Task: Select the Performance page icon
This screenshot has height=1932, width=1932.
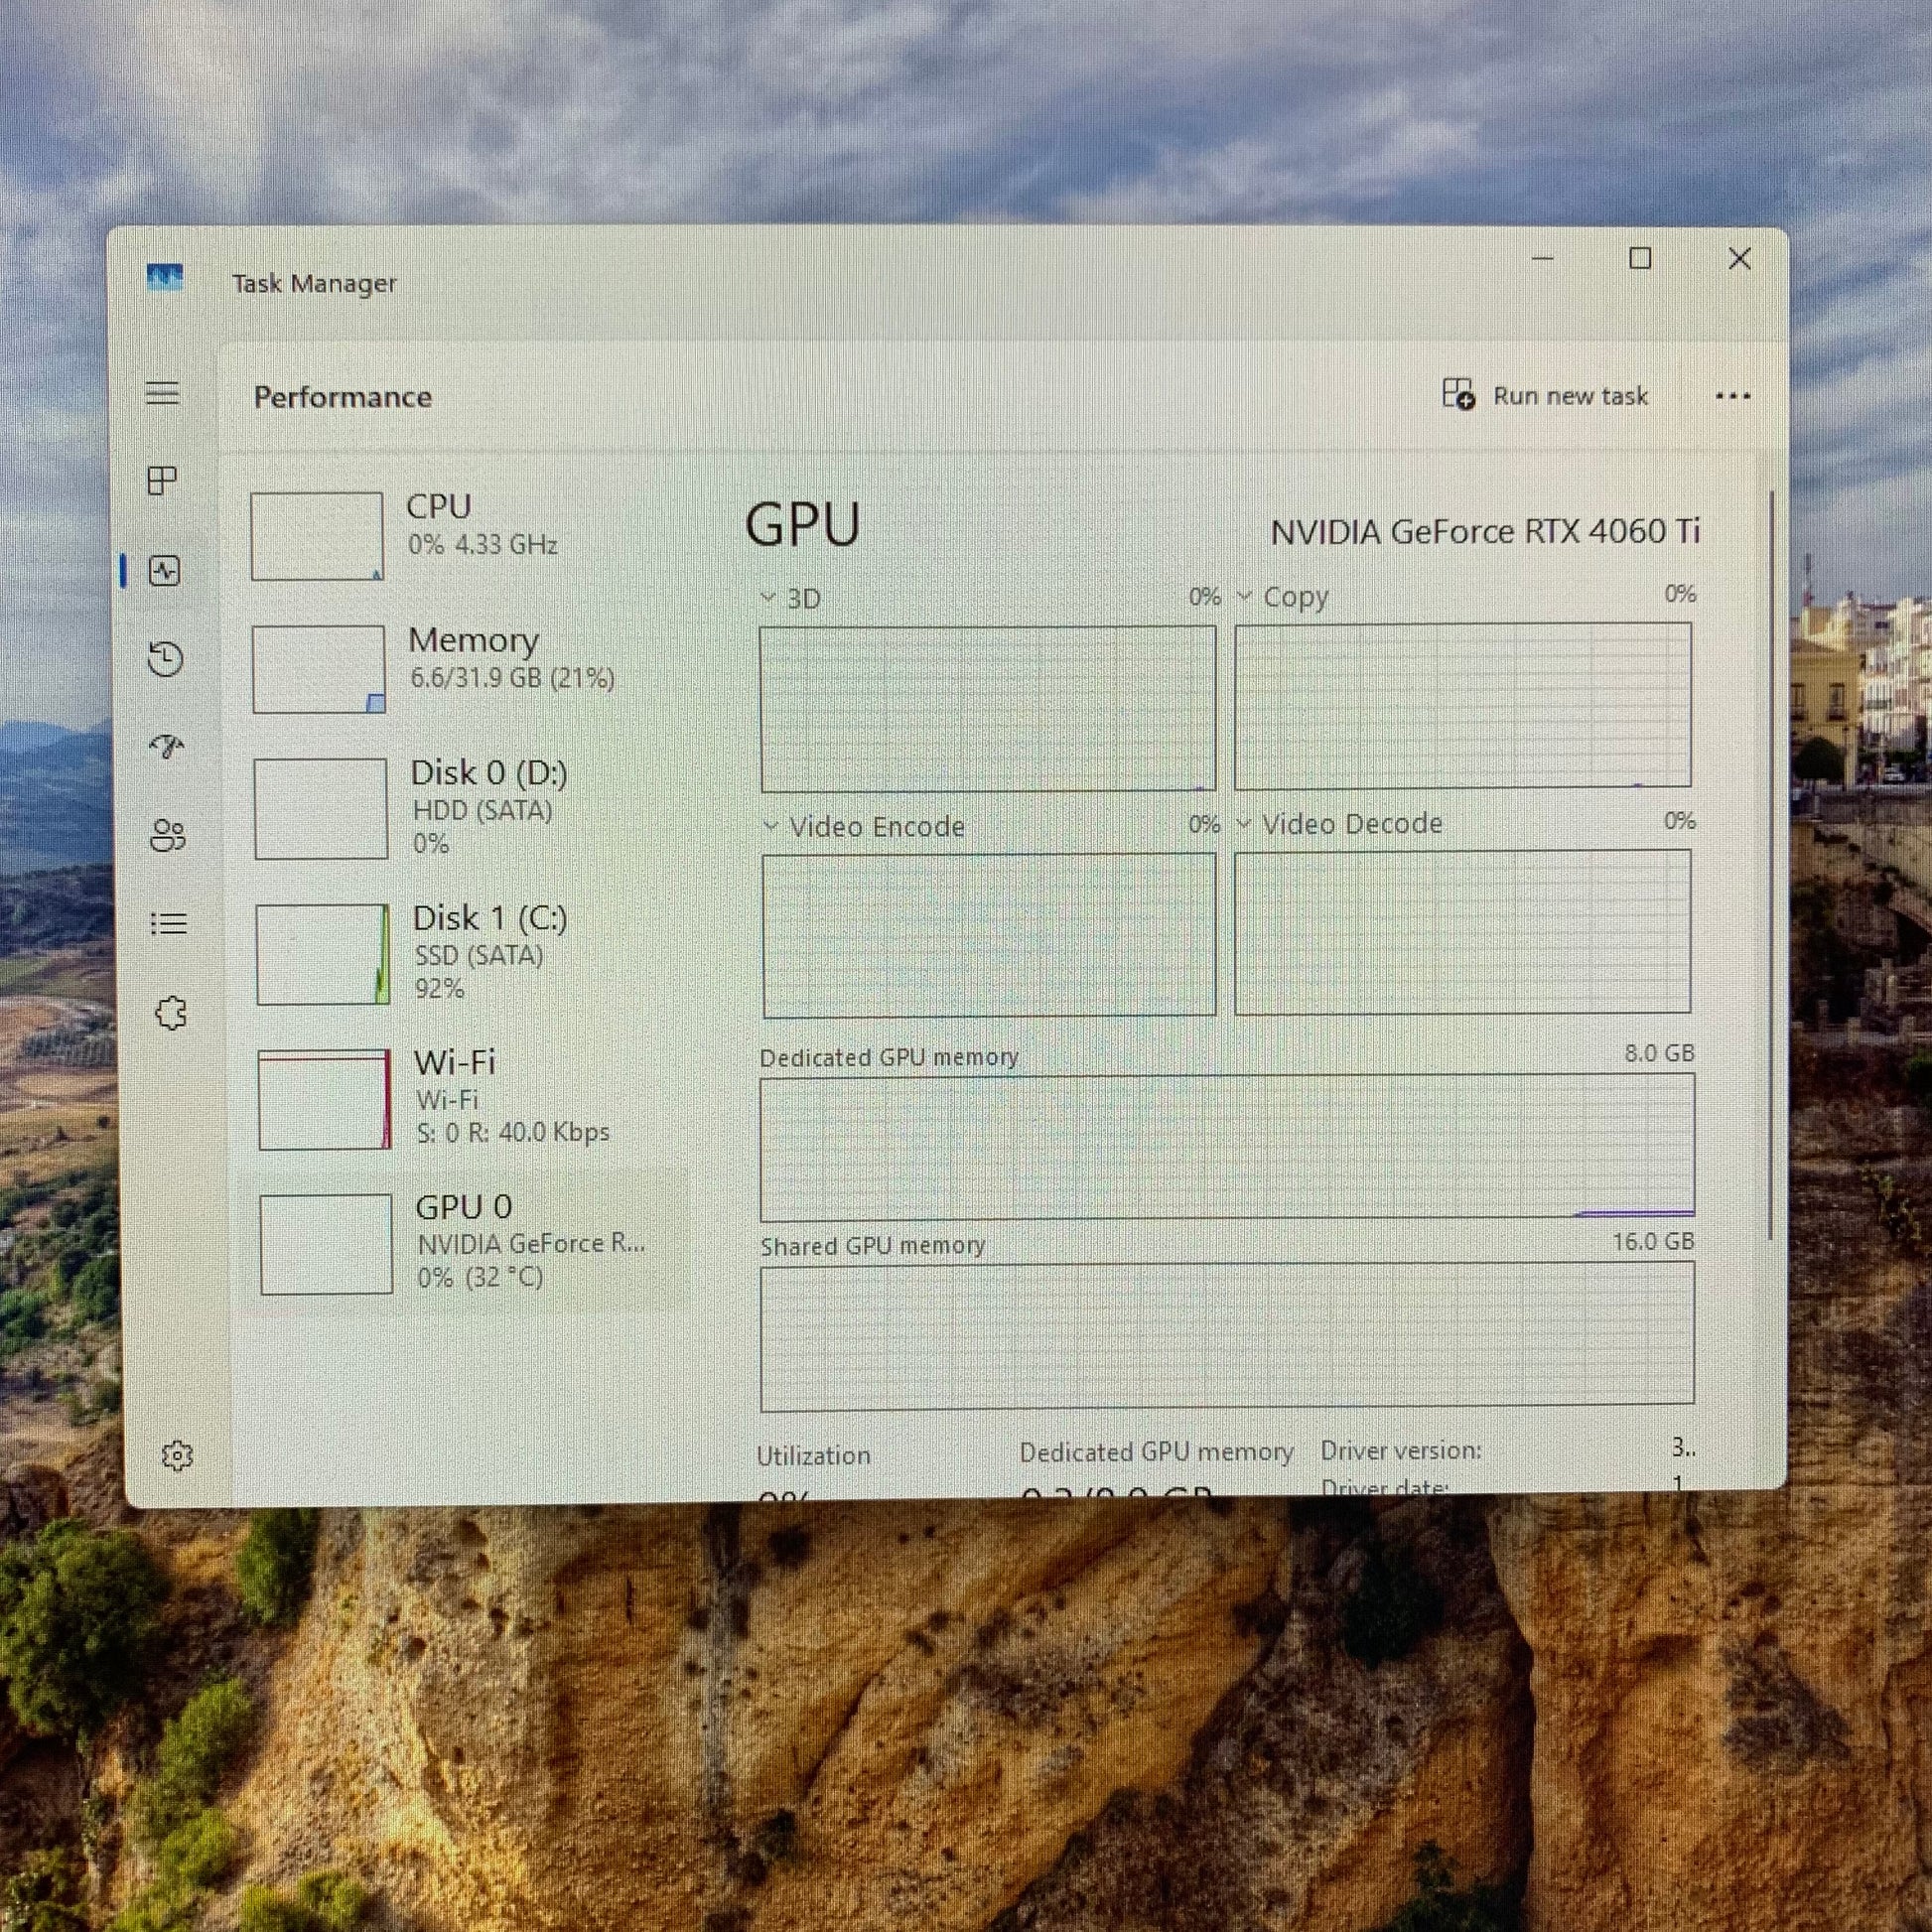Action: tap(165, 571)
